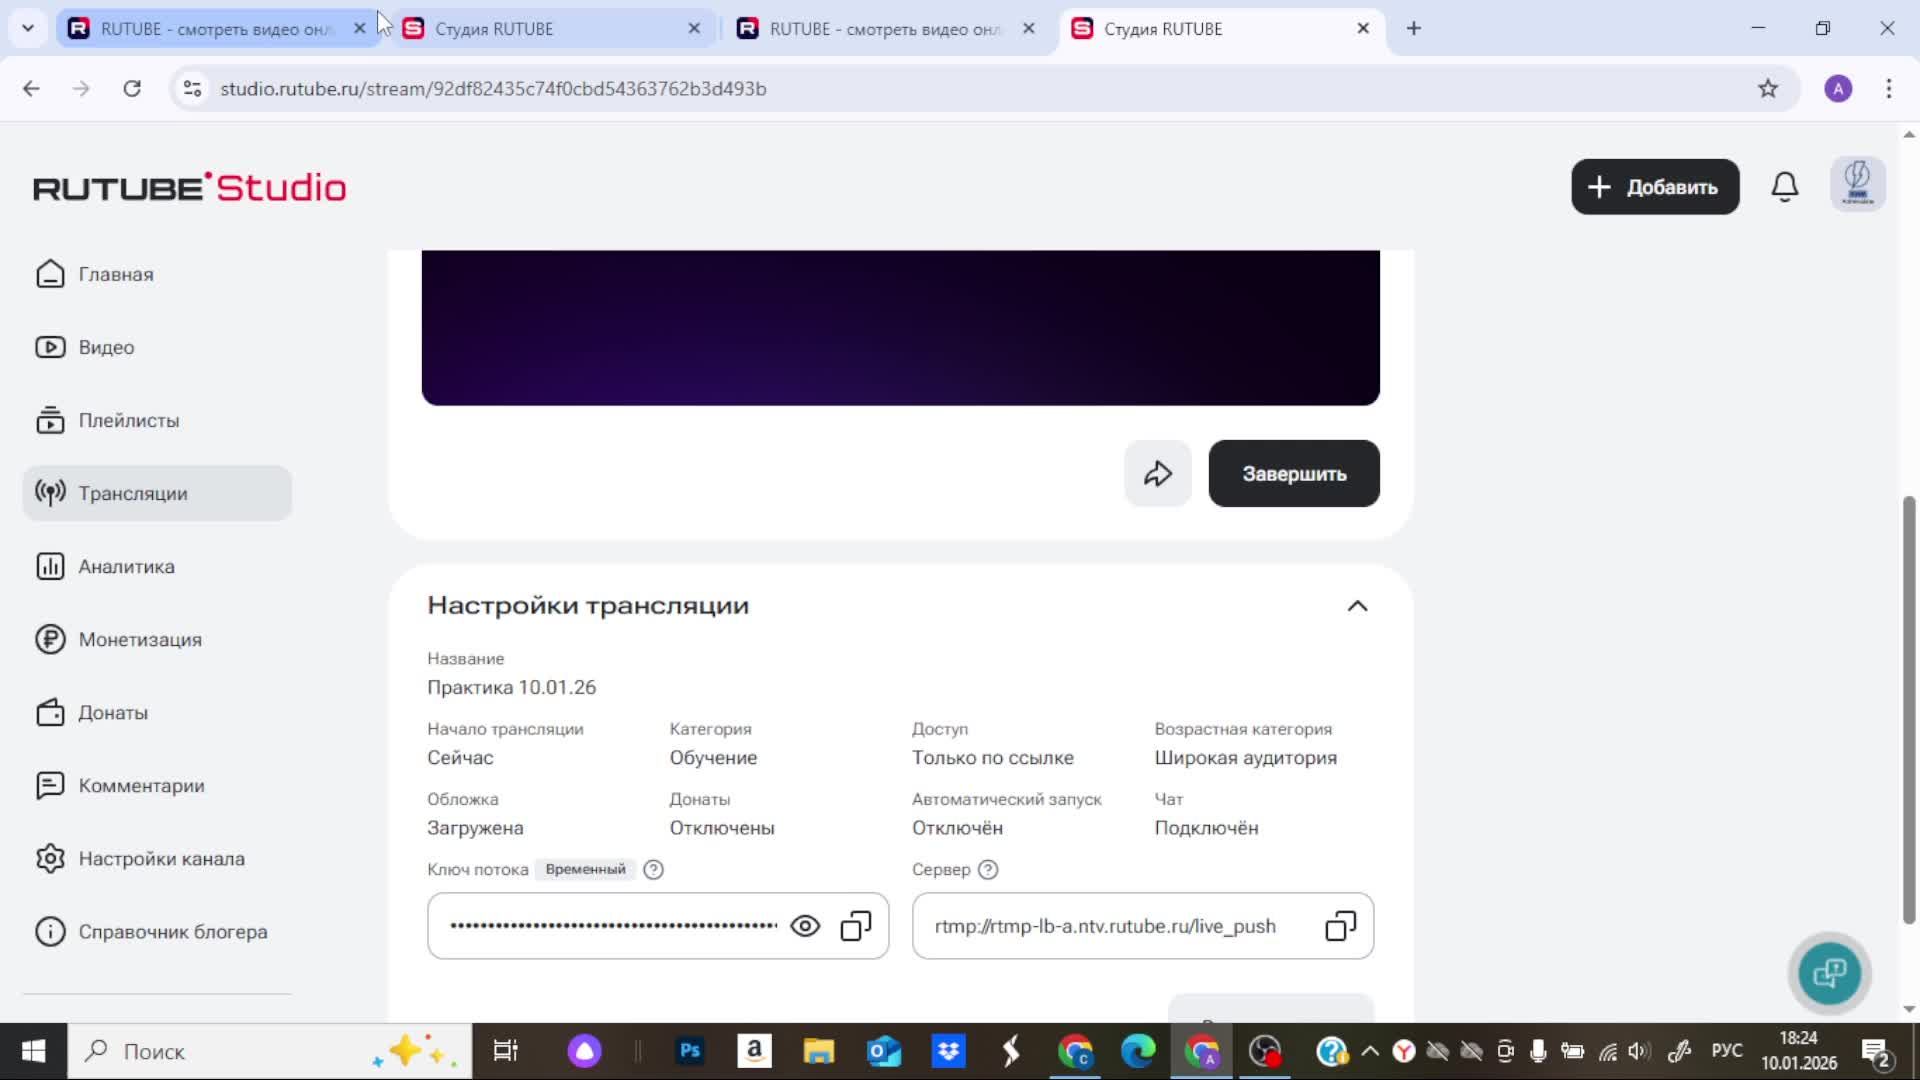Open Photoshop from the taskbar
The width and height of the screenshot is (1920, 1080).
690,1051
